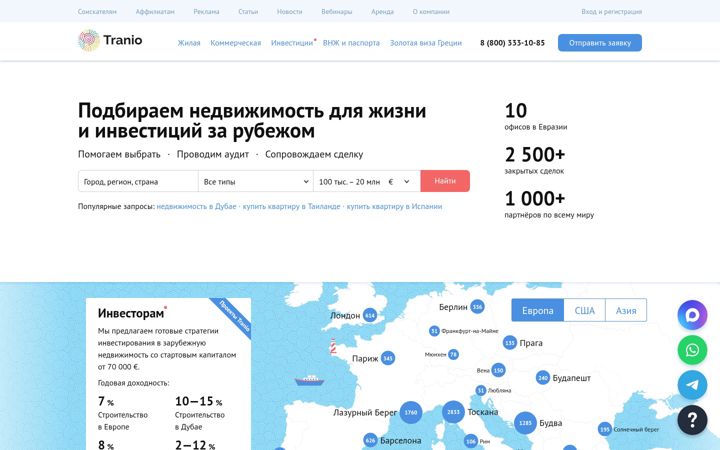Select Тоскана map marker

coord(453,412)
